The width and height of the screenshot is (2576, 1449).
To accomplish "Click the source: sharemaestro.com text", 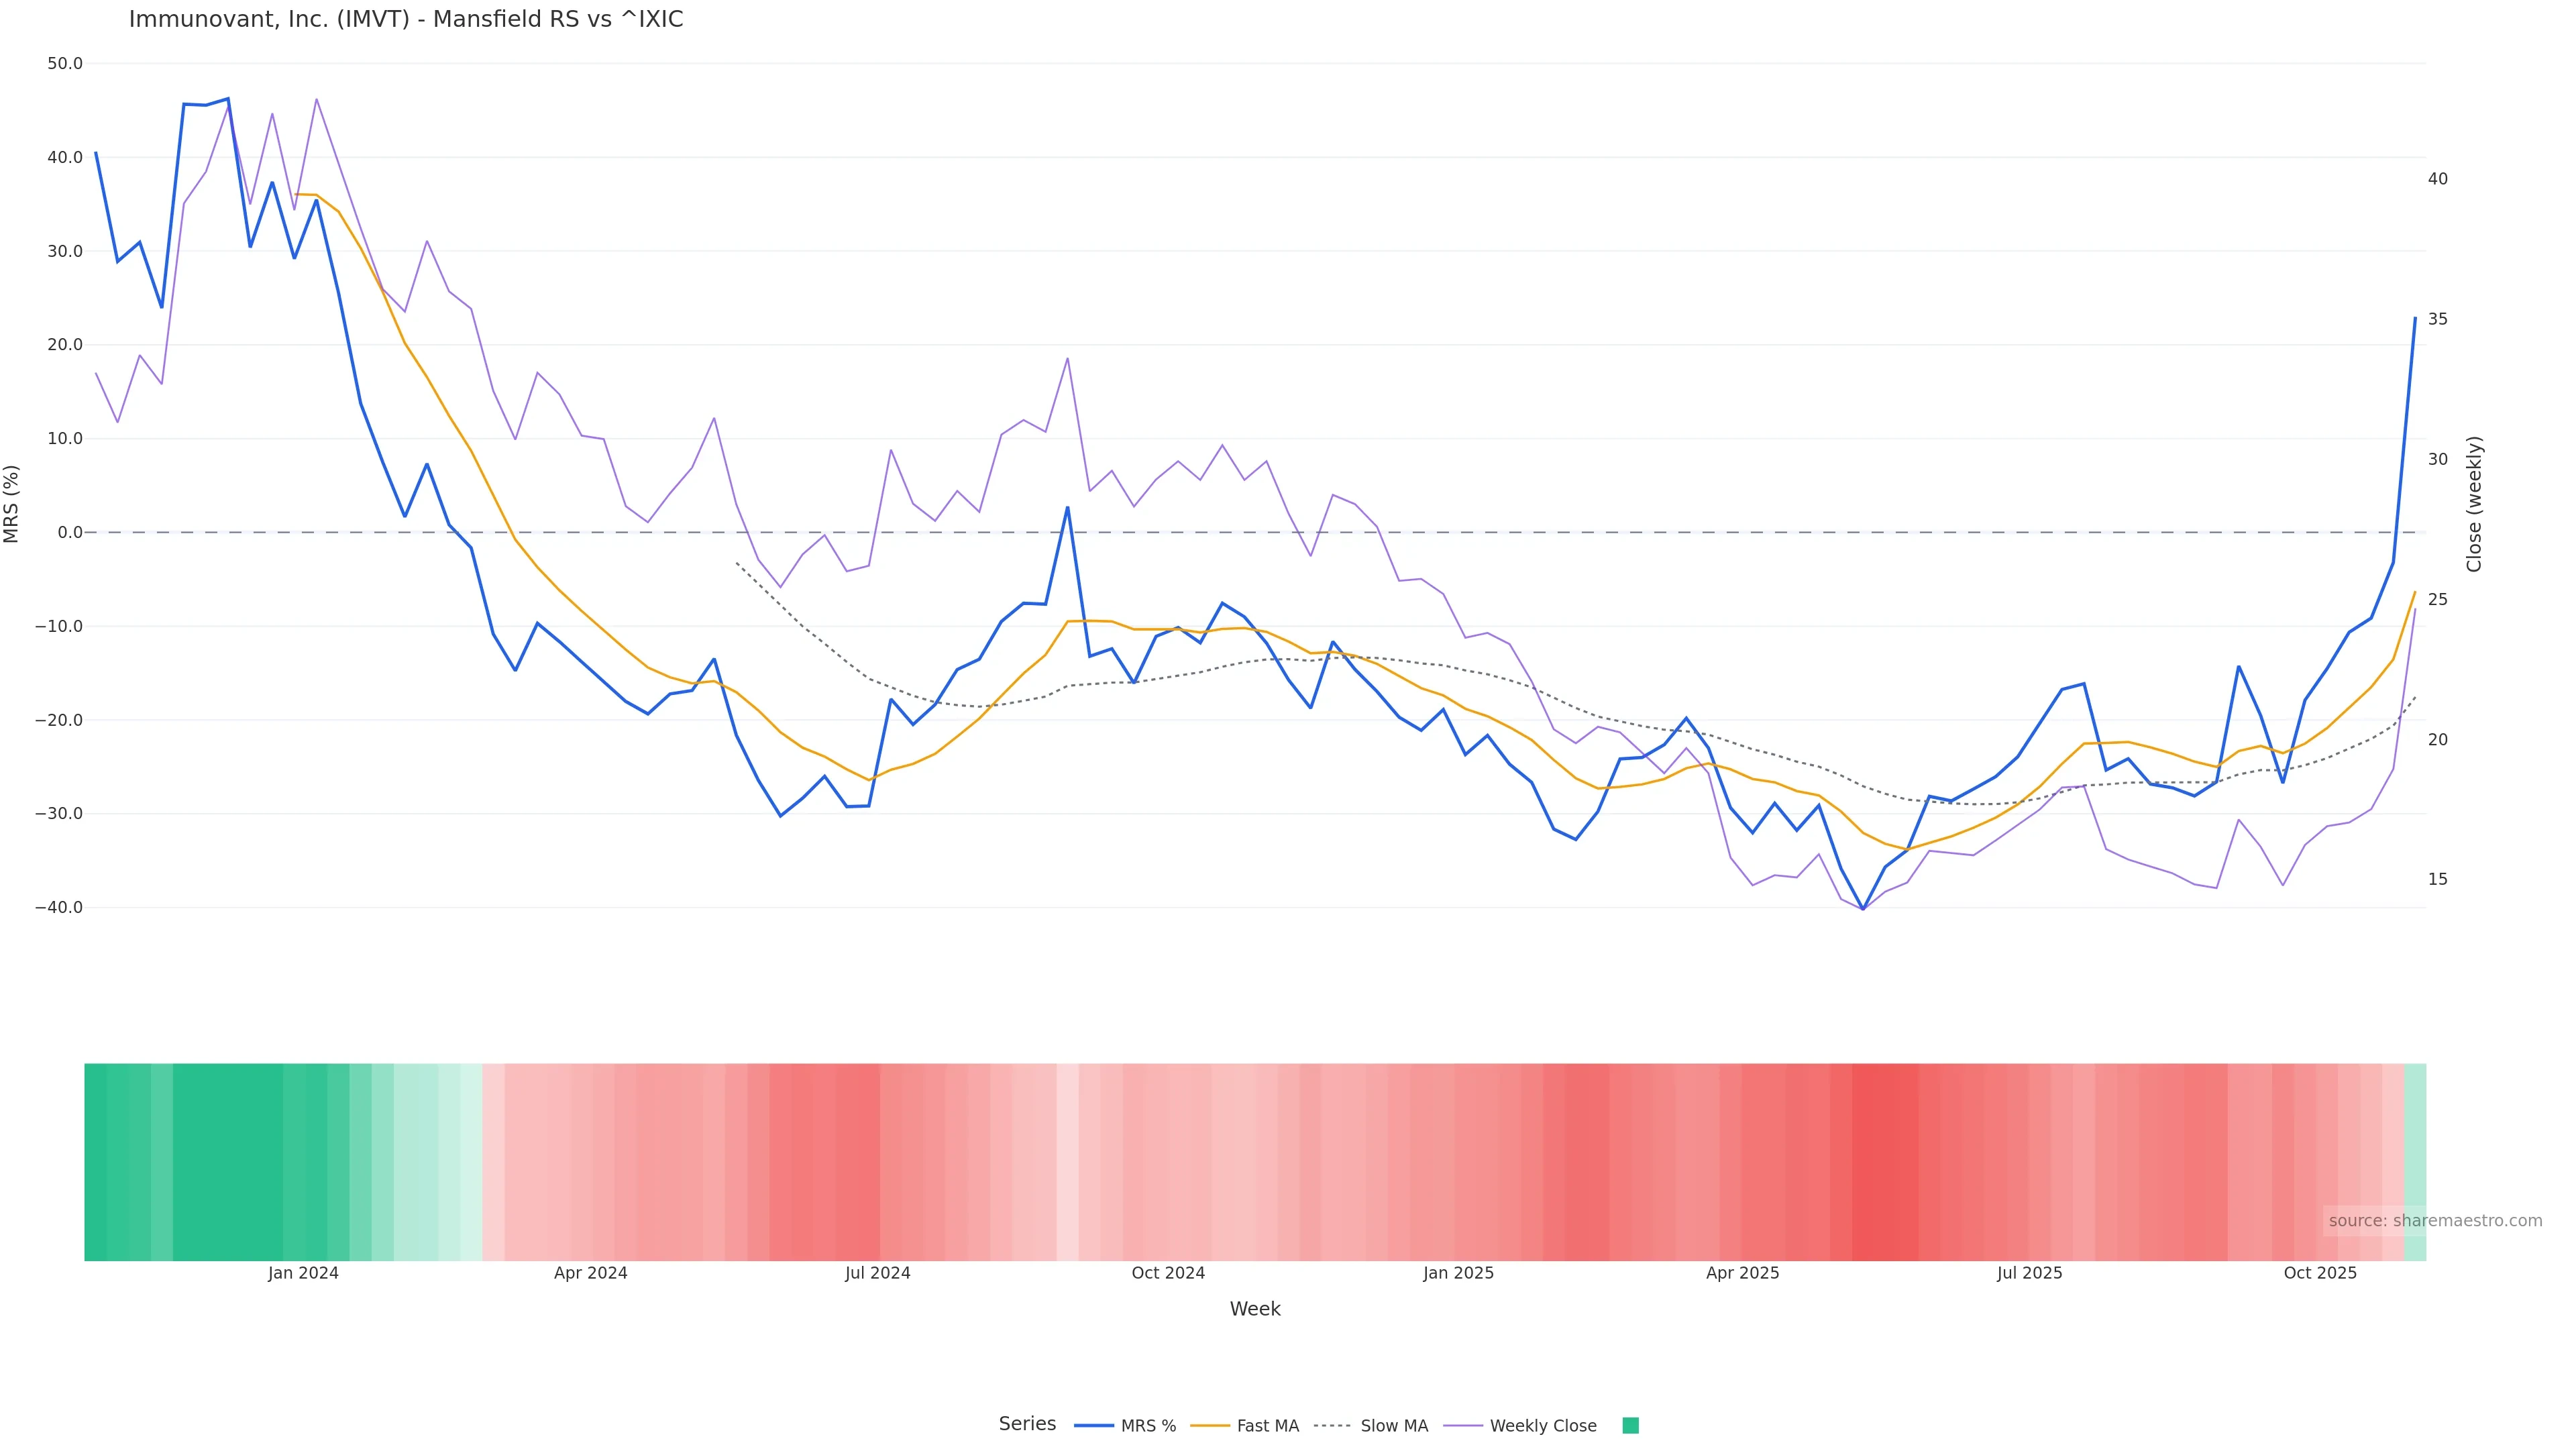I will [x=2434, y=1221].
